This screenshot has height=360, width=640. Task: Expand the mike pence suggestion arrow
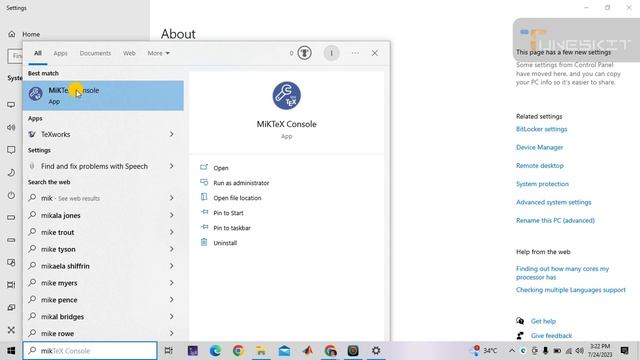click(171, 299)
